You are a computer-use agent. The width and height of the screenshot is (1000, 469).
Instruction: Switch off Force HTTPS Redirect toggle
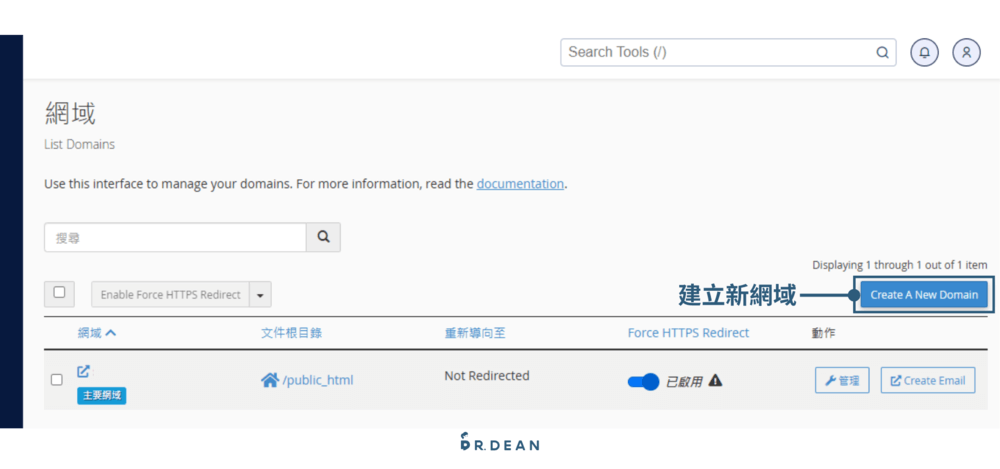click(x=643, y=382)
